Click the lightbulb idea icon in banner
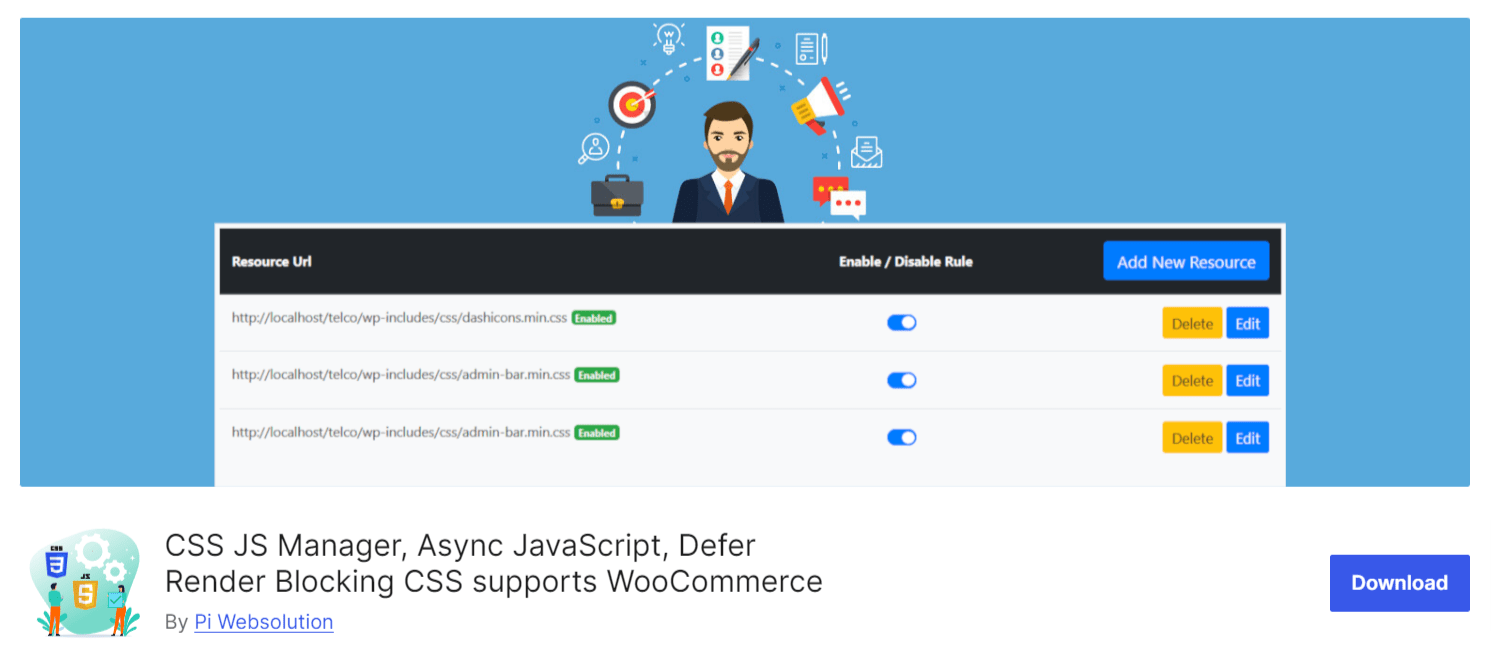1491x663 pixels. click(x=667, y=38)
